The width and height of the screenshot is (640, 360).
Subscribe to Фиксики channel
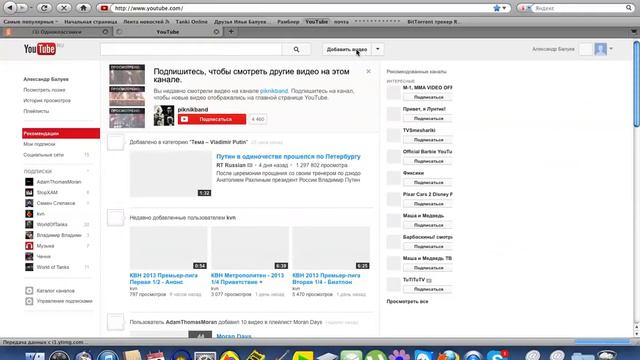tap(428, 182)
